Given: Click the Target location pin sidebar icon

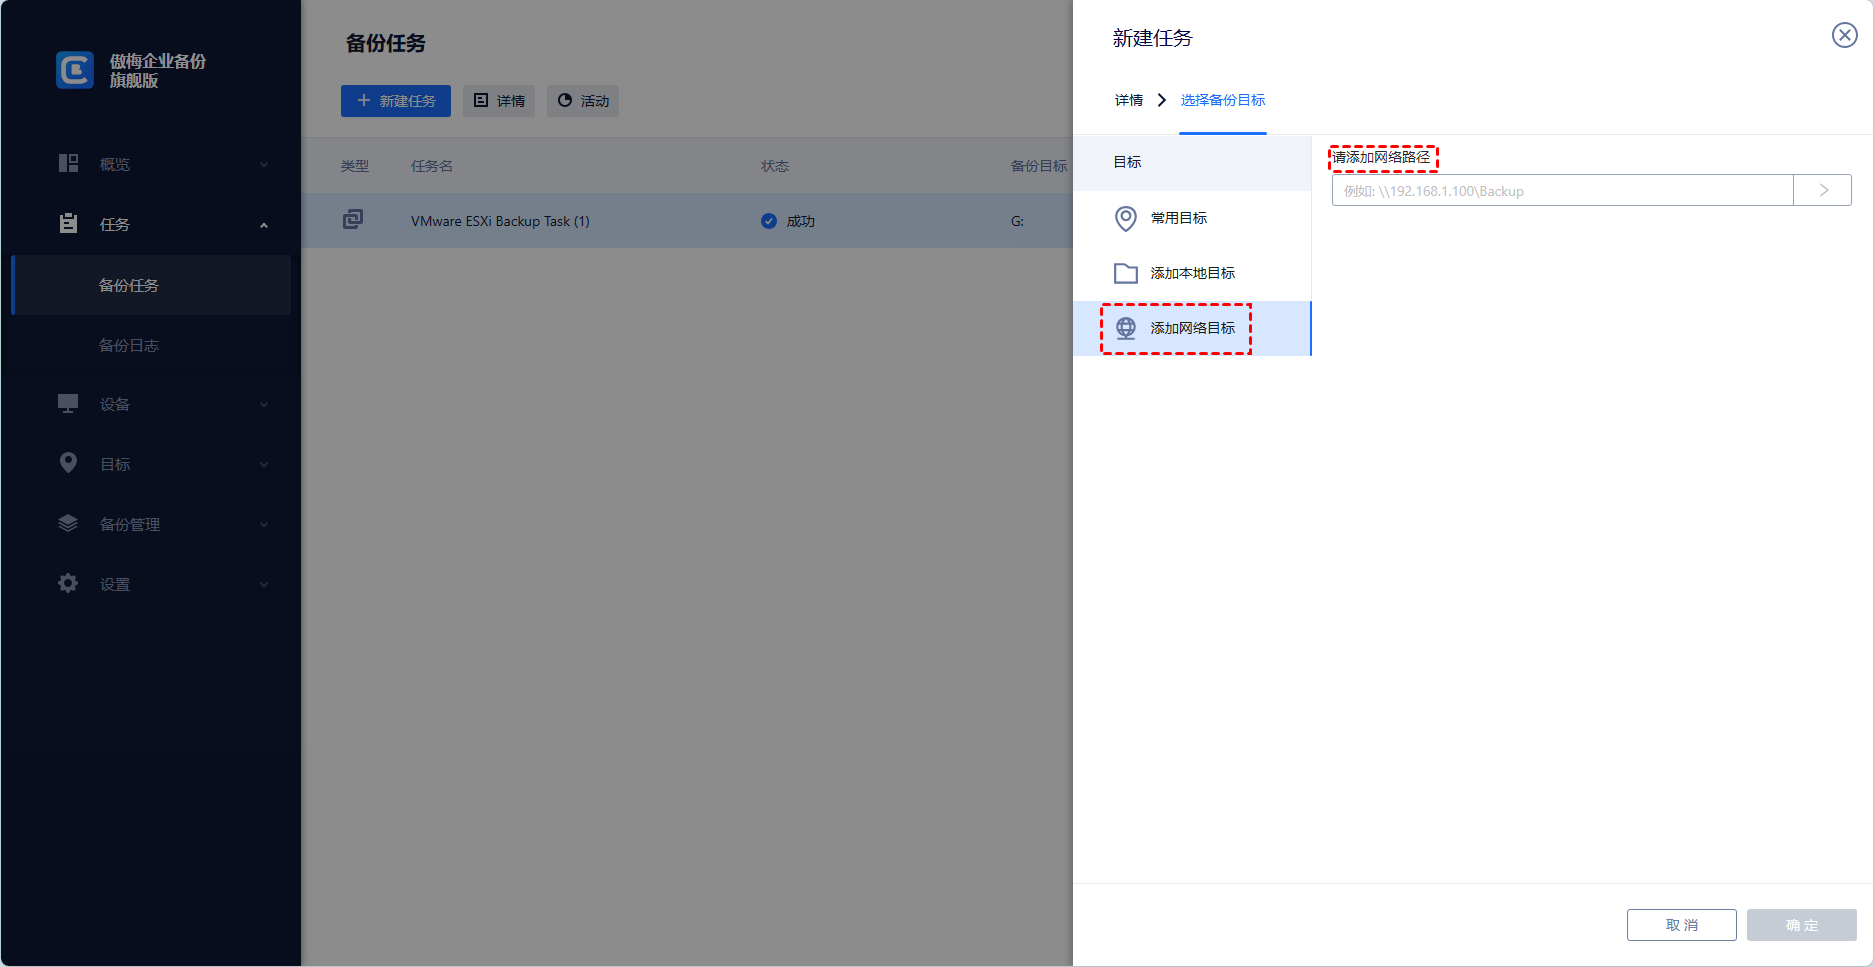Looking at the screenshot, I should coord(68,463).
